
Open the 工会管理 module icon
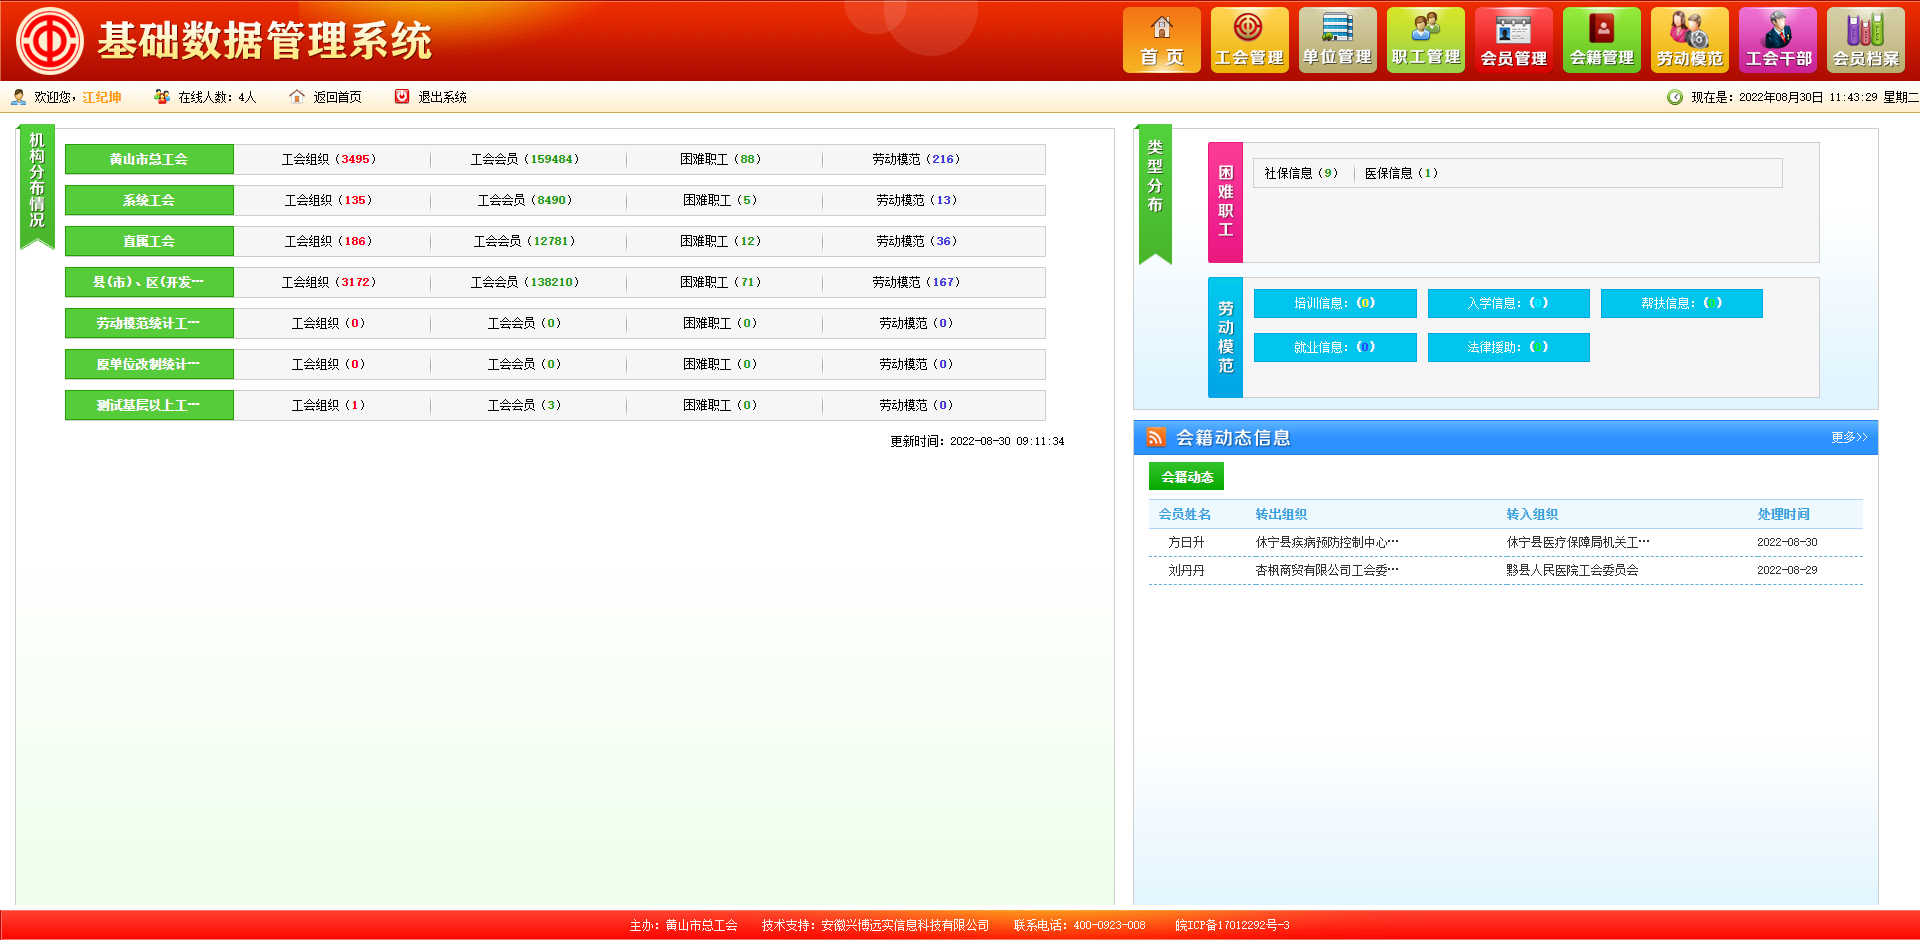(x=1249, y=41)
